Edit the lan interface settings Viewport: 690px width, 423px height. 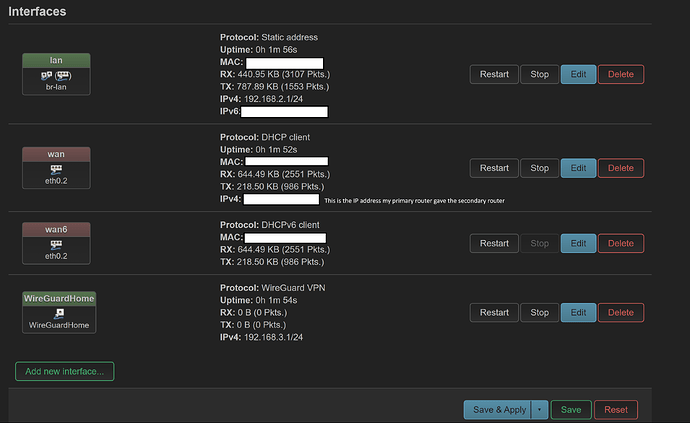point(577,74)
